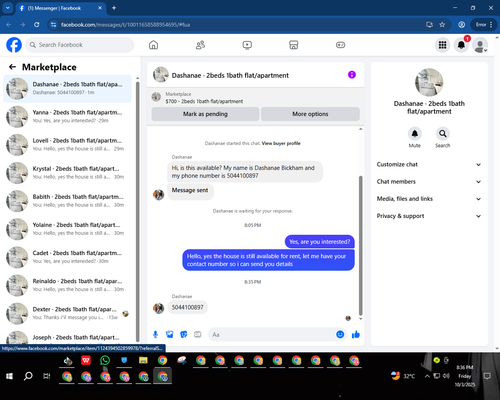Open Windows taskbar search

click(x=28, y=376)
